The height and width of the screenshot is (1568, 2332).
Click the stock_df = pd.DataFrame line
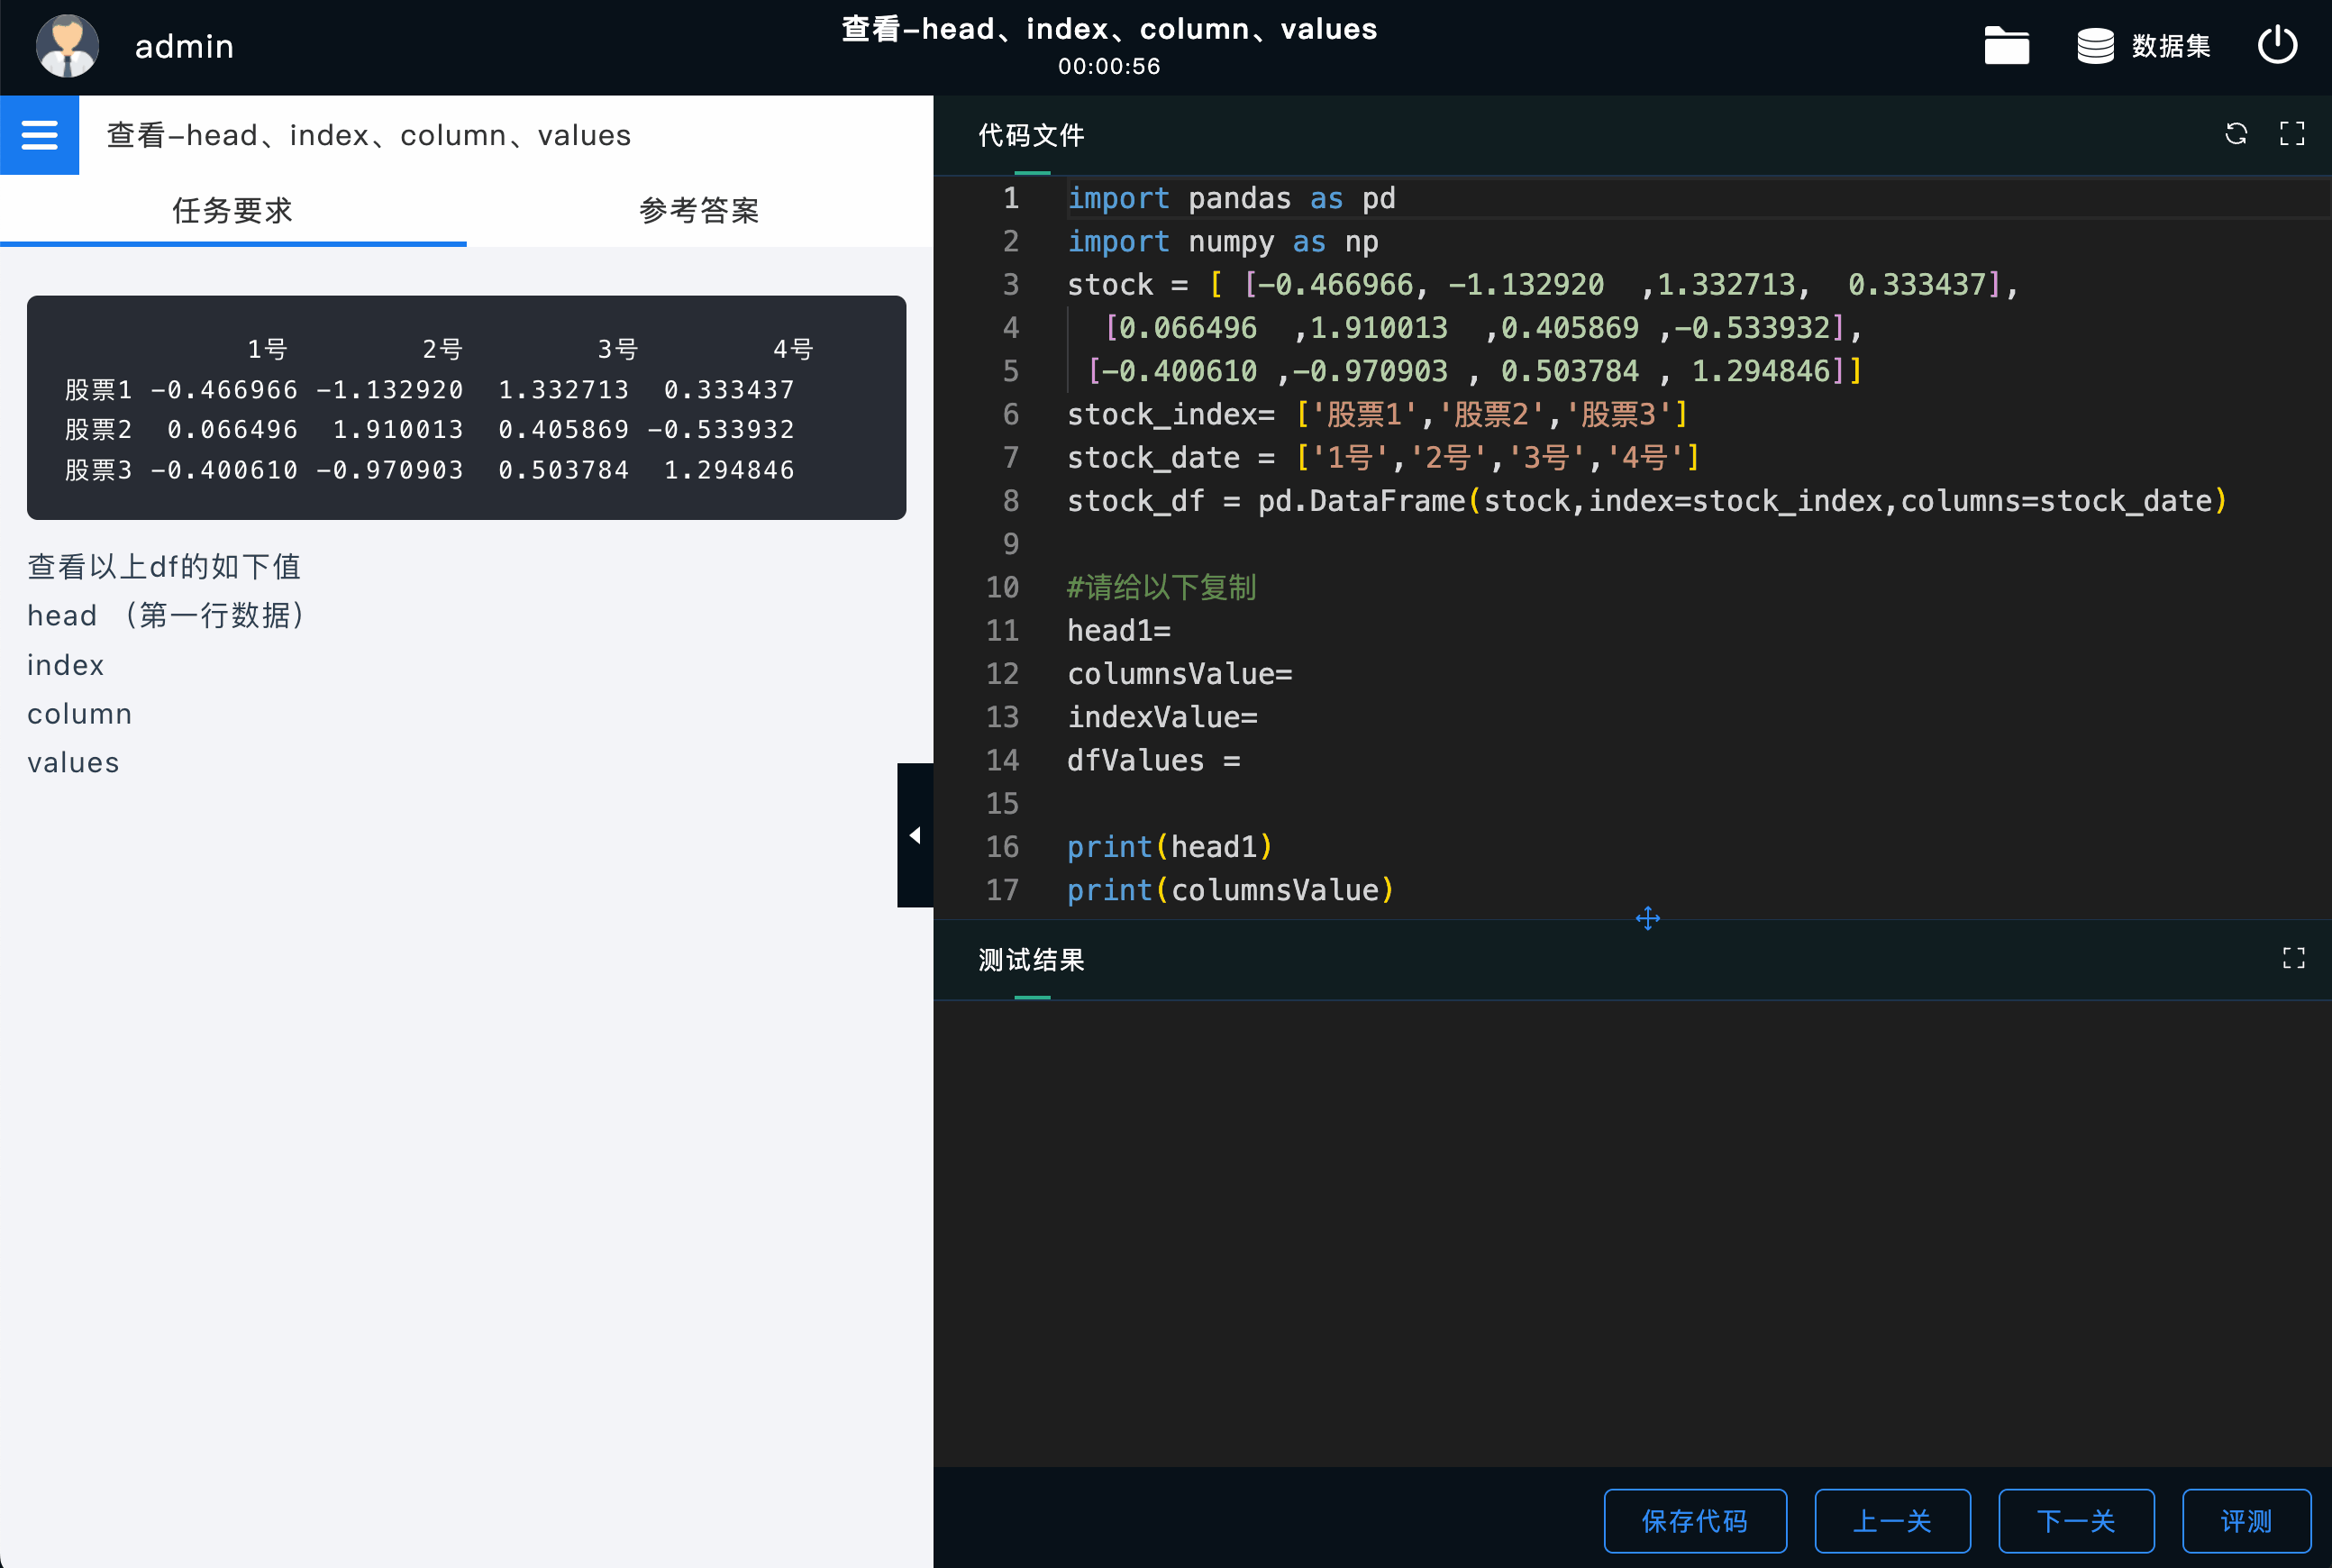click(1647, 501)
